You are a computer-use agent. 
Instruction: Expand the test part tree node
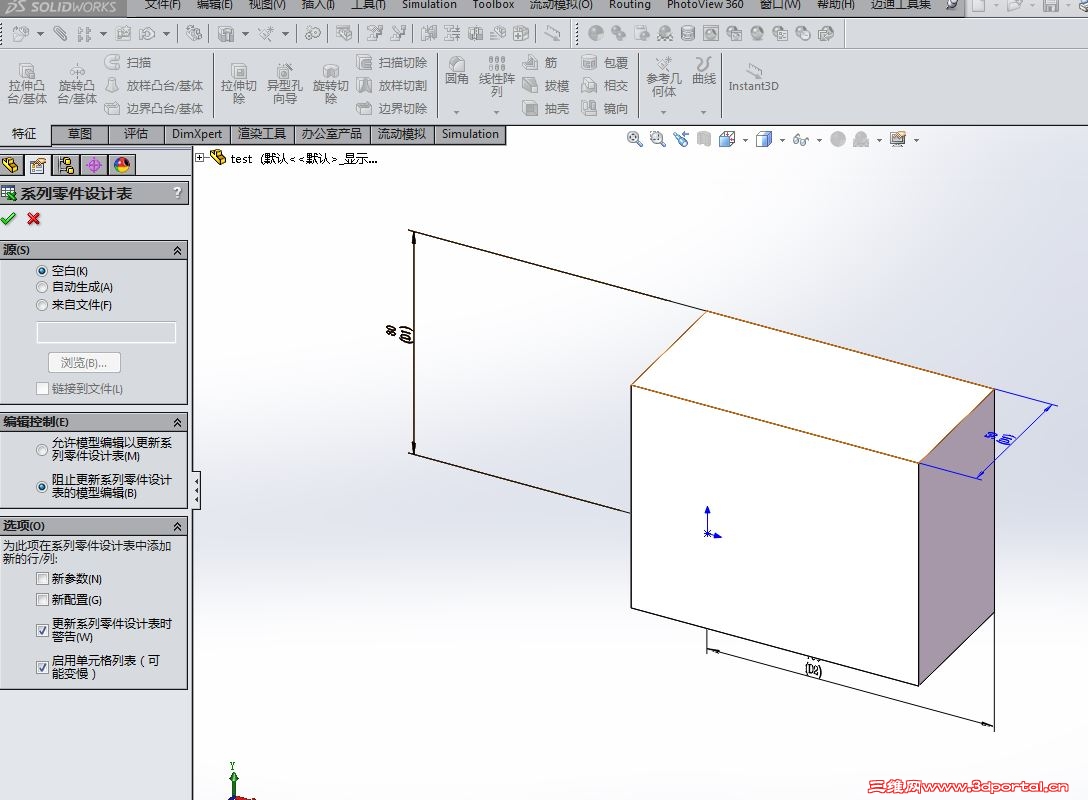click(200, 158)
